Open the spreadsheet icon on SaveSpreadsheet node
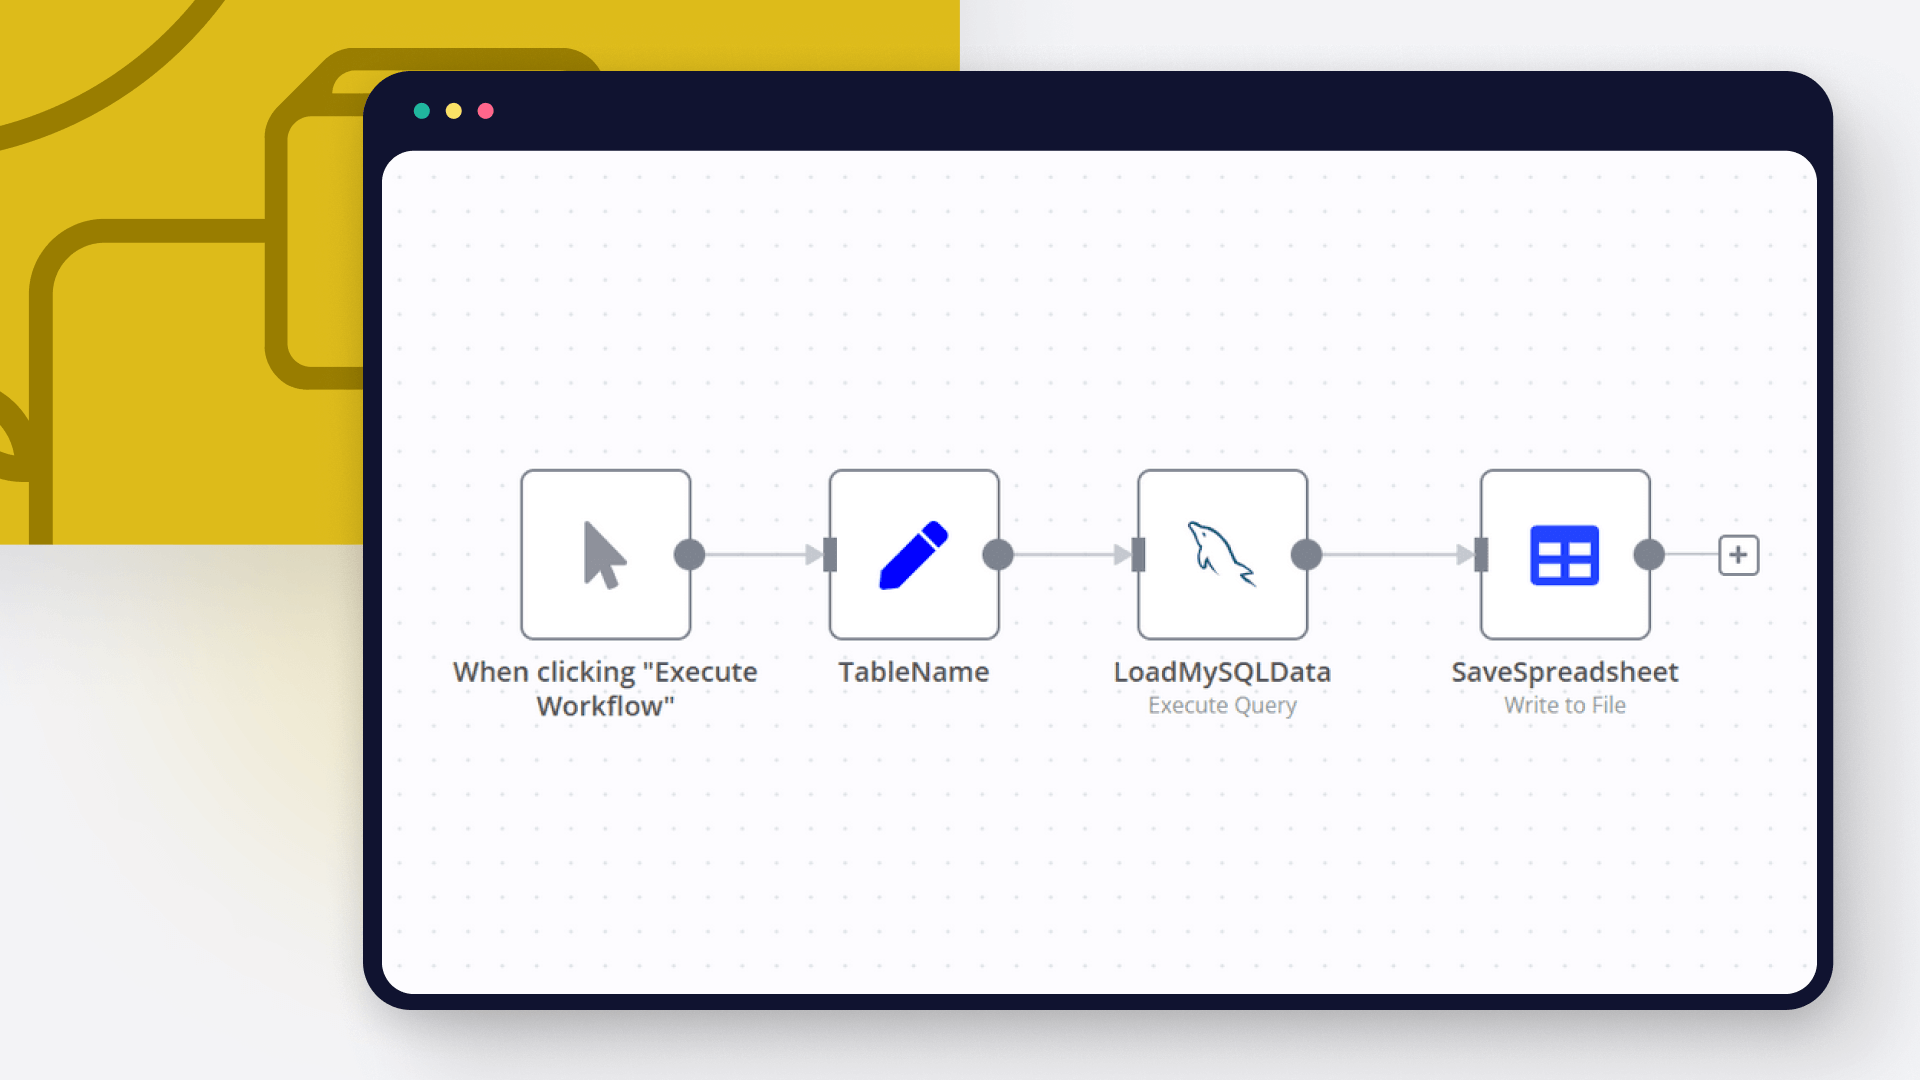The height and width of the screenshot is (1080, 1920). pos(1564,554)
